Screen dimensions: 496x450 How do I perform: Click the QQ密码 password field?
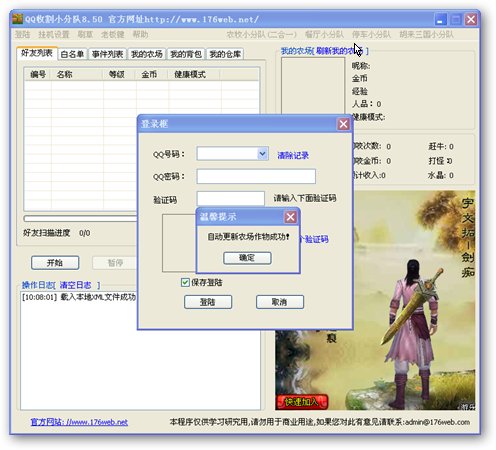[x=256, y=176]
